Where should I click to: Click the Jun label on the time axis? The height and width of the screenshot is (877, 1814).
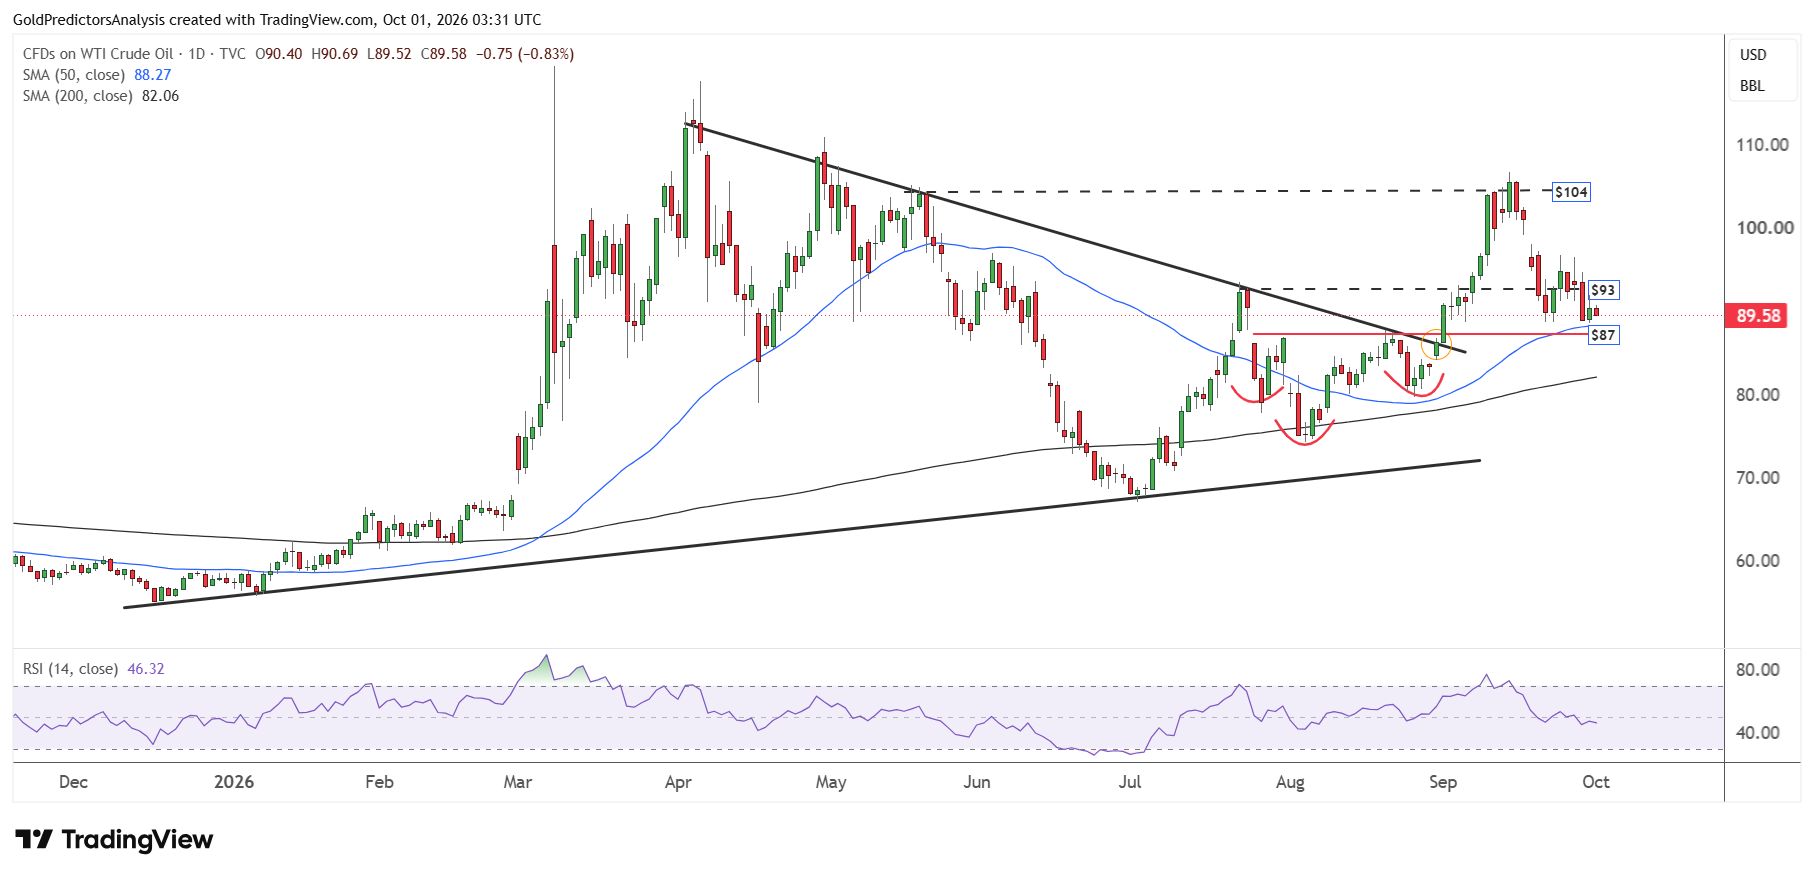[977, 782]
